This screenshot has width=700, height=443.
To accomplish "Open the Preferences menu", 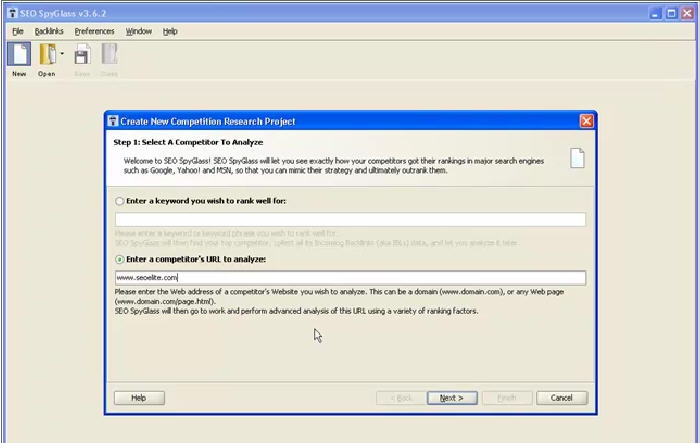I will click(x=94, y=31).
